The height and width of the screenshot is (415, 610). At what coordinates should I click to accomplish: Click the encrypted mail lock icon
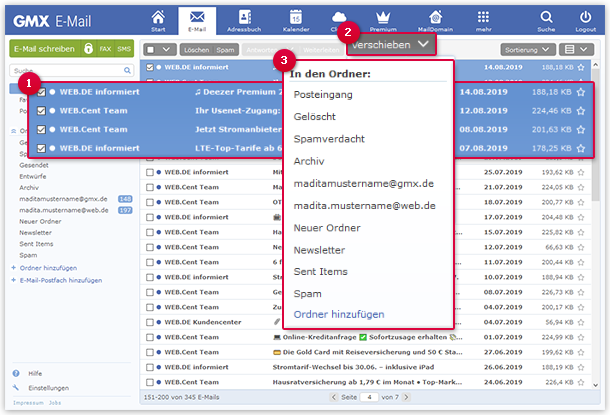point(89,49)
